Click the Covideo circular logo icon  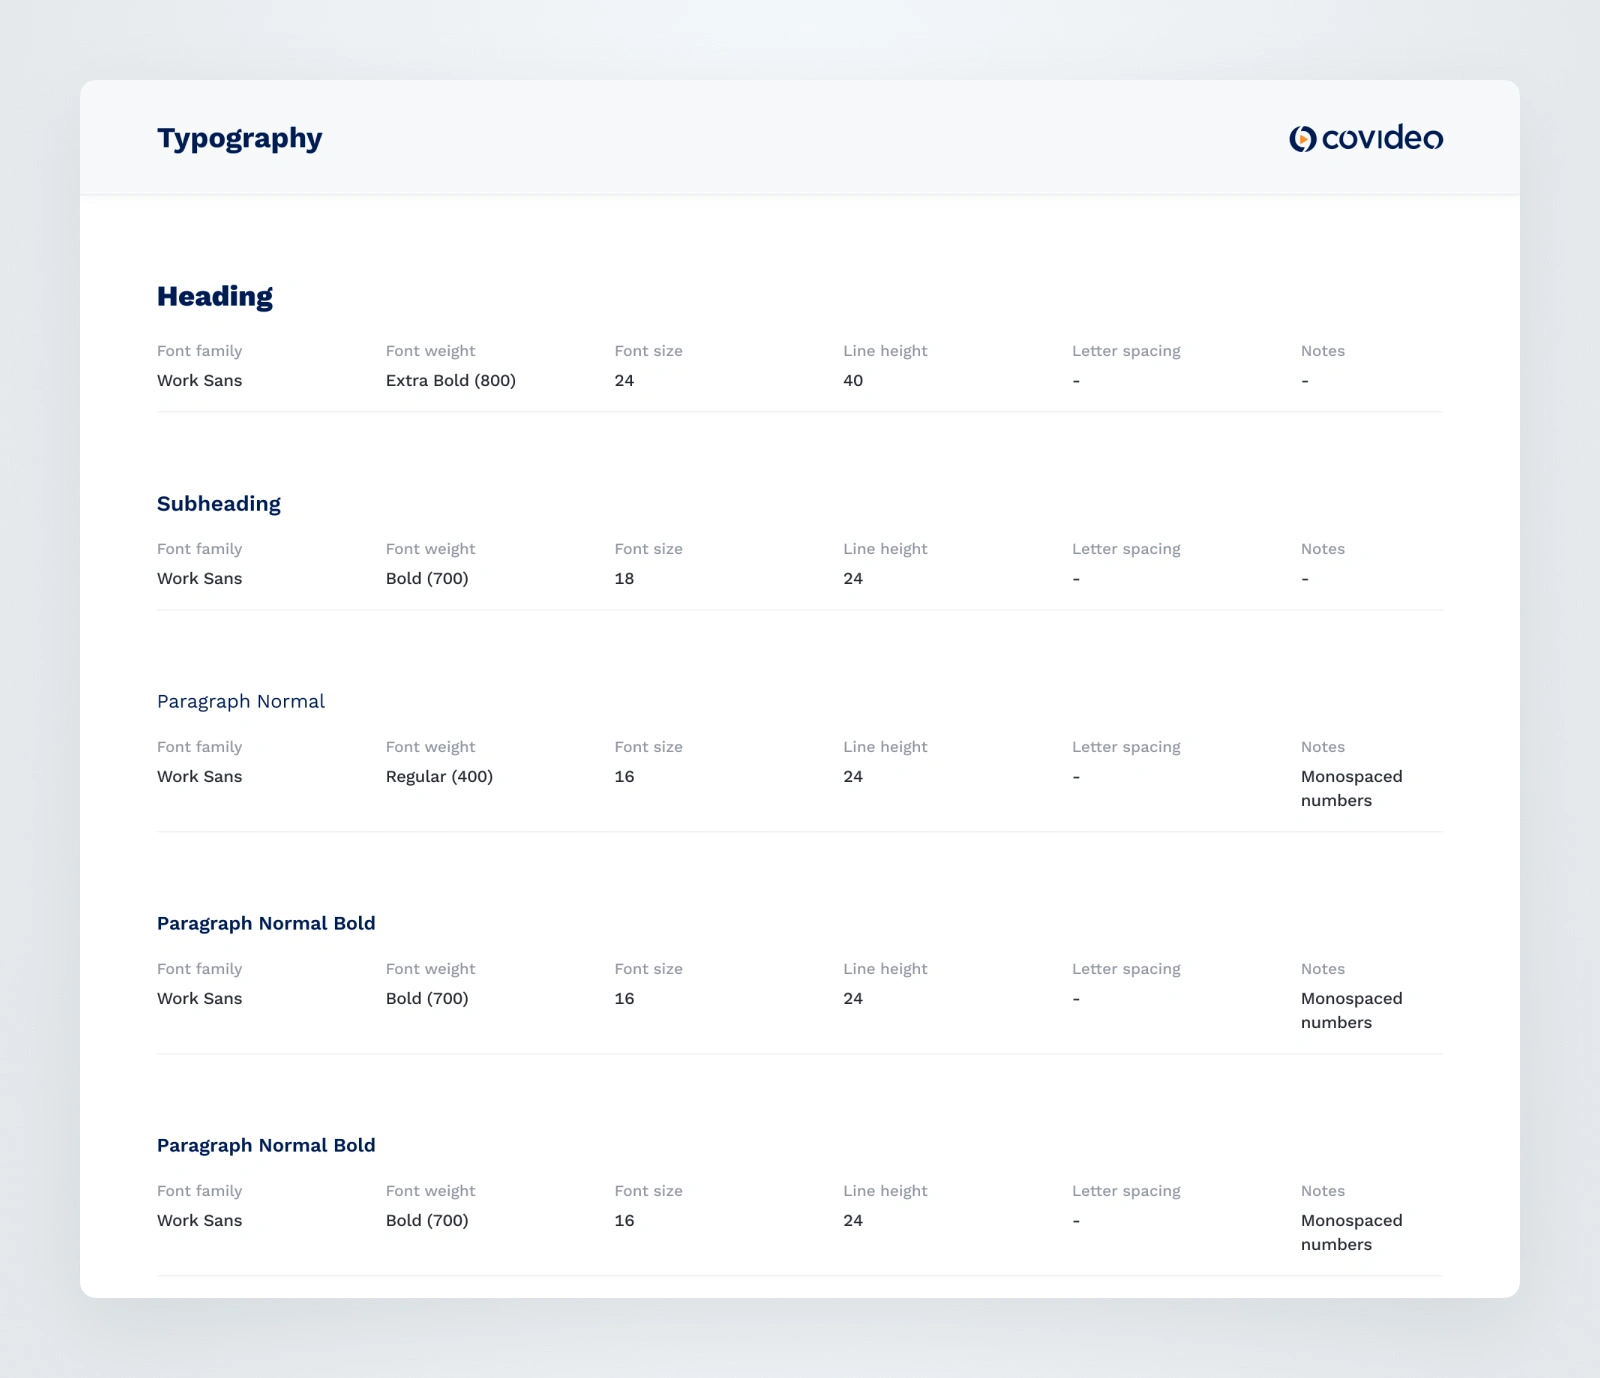pyautogui.click(x=1302, y=139)
